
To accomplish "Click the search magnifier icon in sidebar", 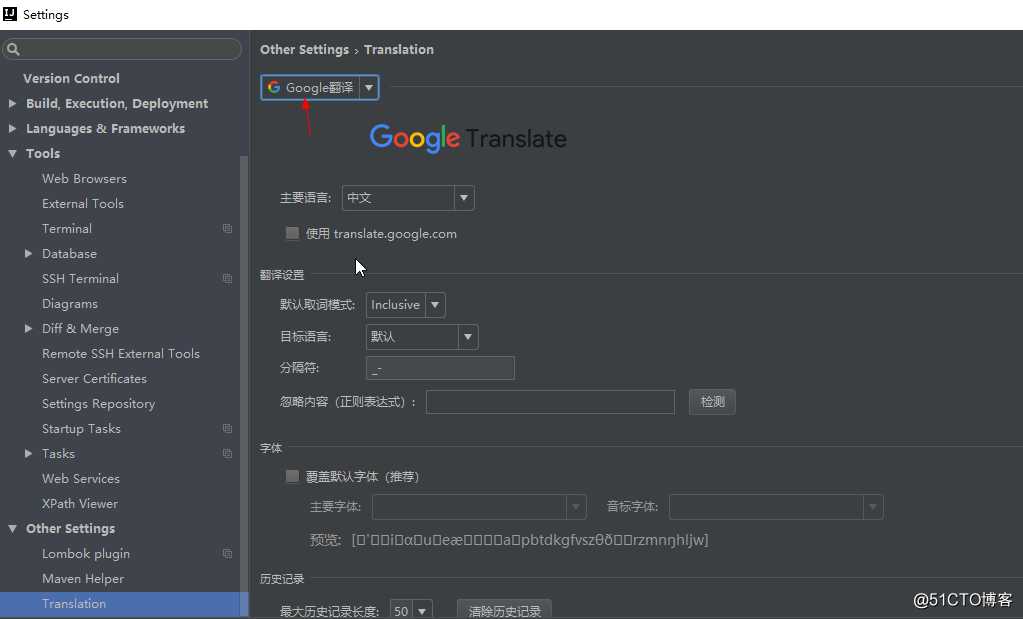I will coord(14,49).
